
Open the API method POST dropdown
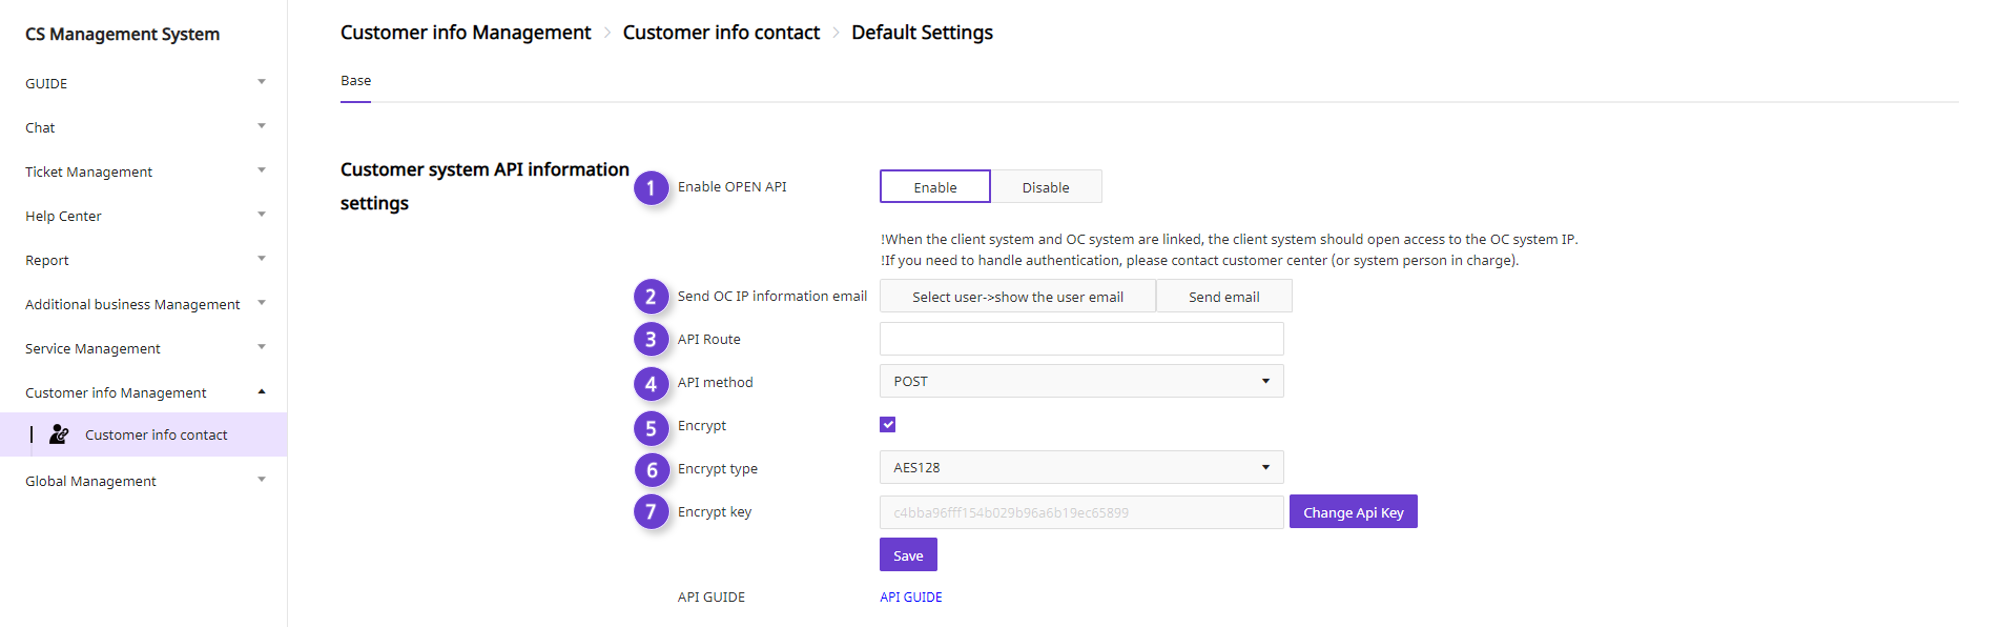tap(1081, 381)
